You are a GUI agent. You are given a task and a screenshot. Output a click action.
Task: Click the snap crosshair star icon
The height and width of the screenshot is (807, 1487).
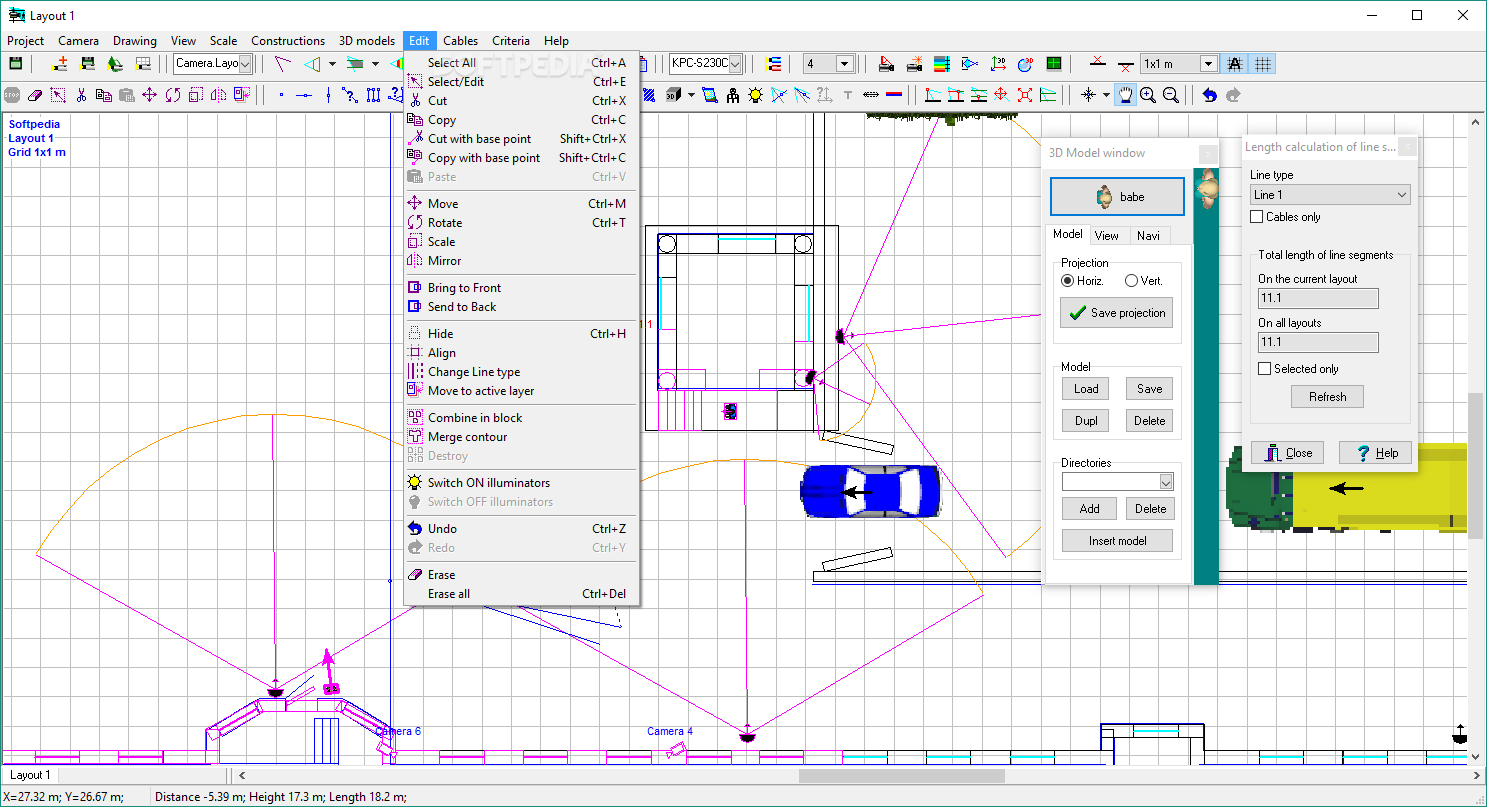[x=1088, y=95]
